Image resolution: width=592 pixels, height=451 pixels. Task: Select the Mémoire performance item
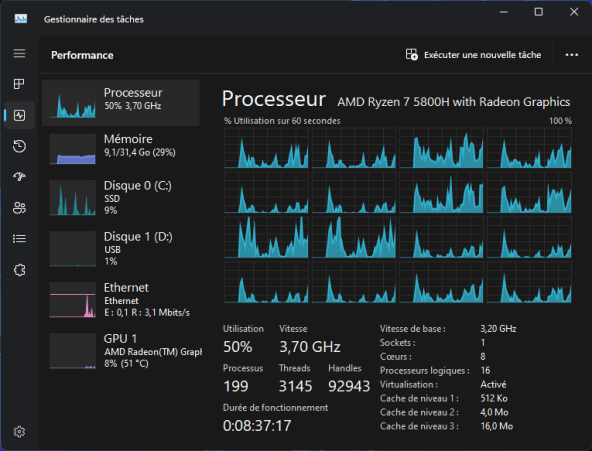121,149
